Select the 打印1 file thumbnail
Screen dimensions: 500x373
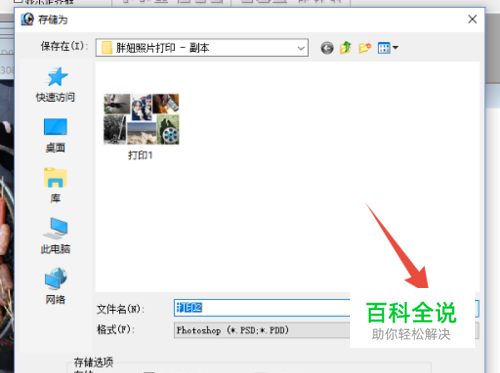click(141, 119)
